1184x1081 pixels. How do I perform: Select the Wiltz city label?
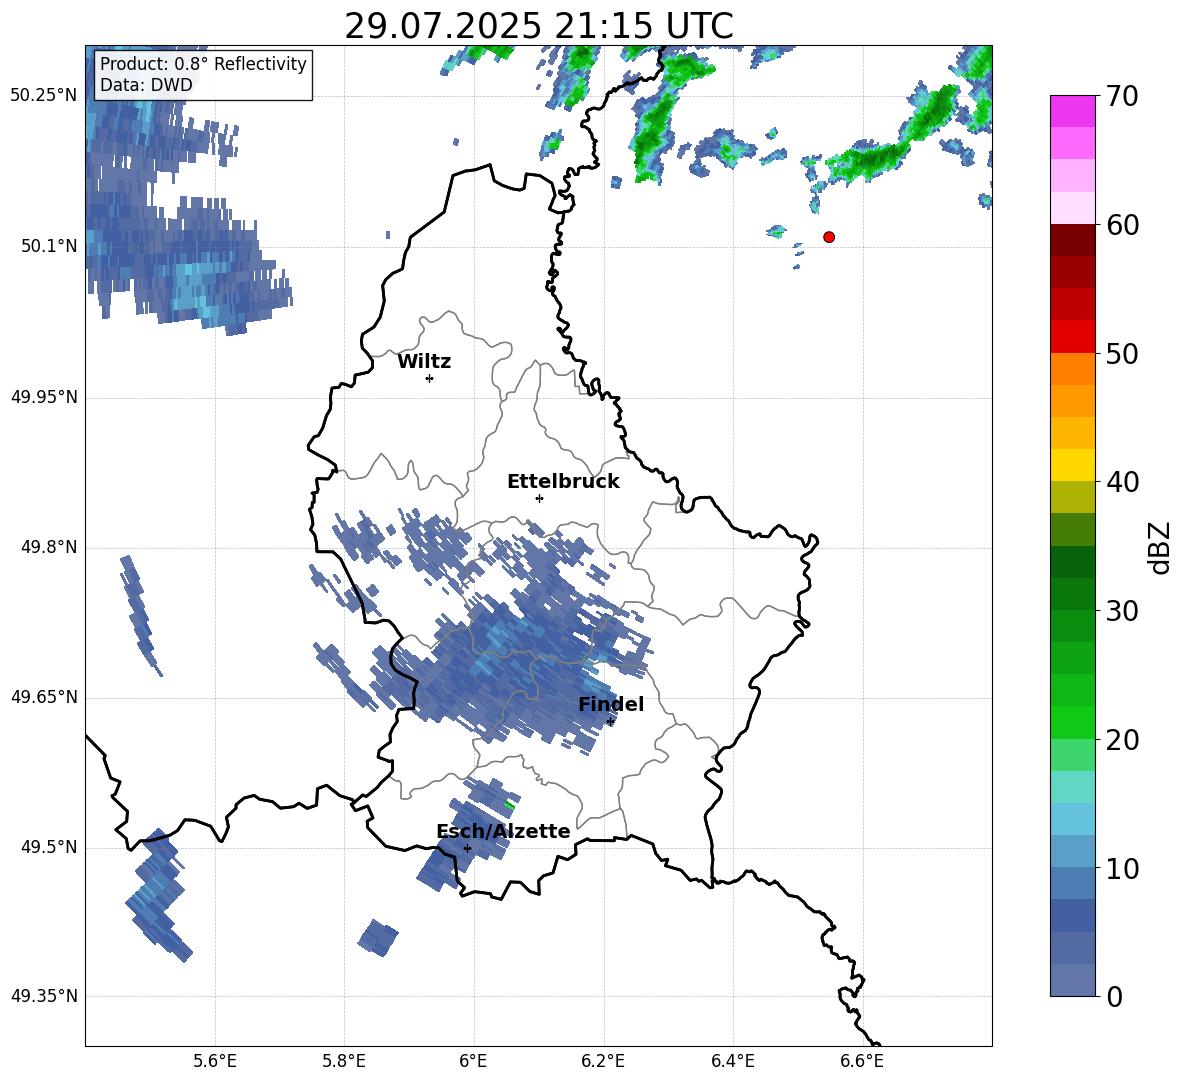point(424,362)
